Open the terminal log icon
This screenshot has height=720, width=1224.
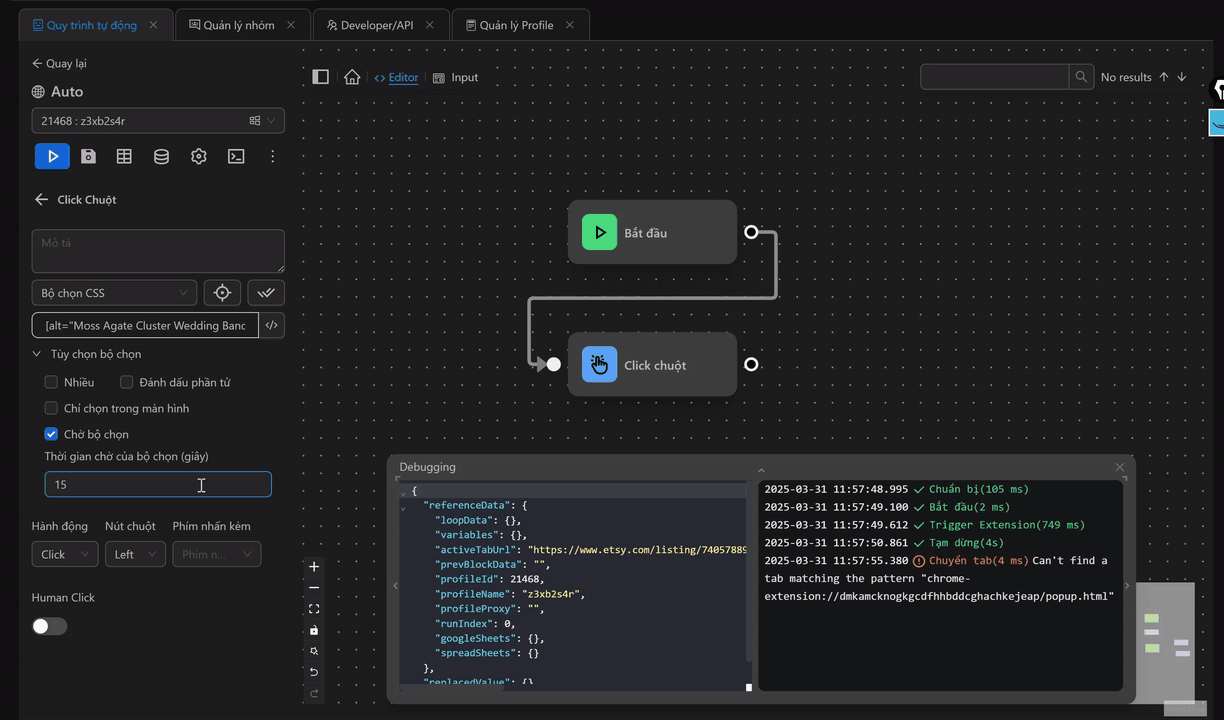click(x=236, y=156)
